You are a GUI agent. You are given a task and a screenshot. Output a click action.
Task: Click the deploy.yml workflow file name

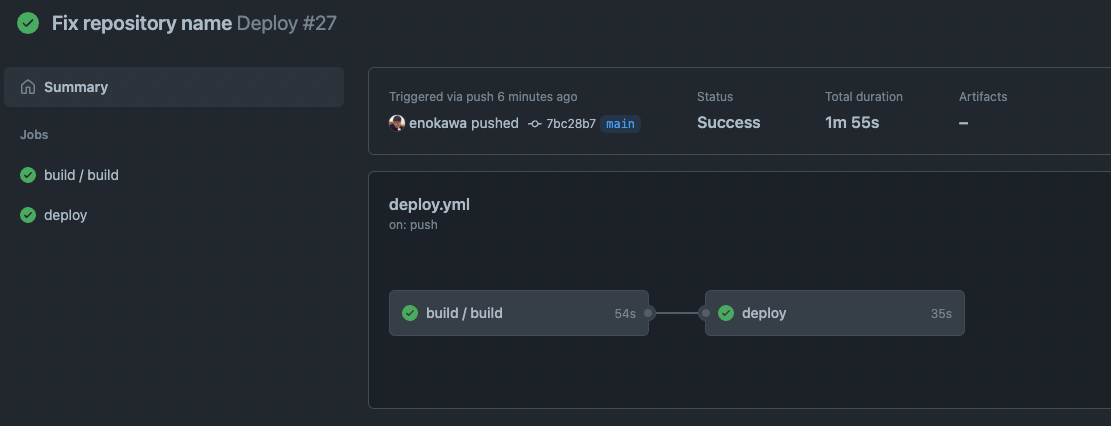coord(429,205)
